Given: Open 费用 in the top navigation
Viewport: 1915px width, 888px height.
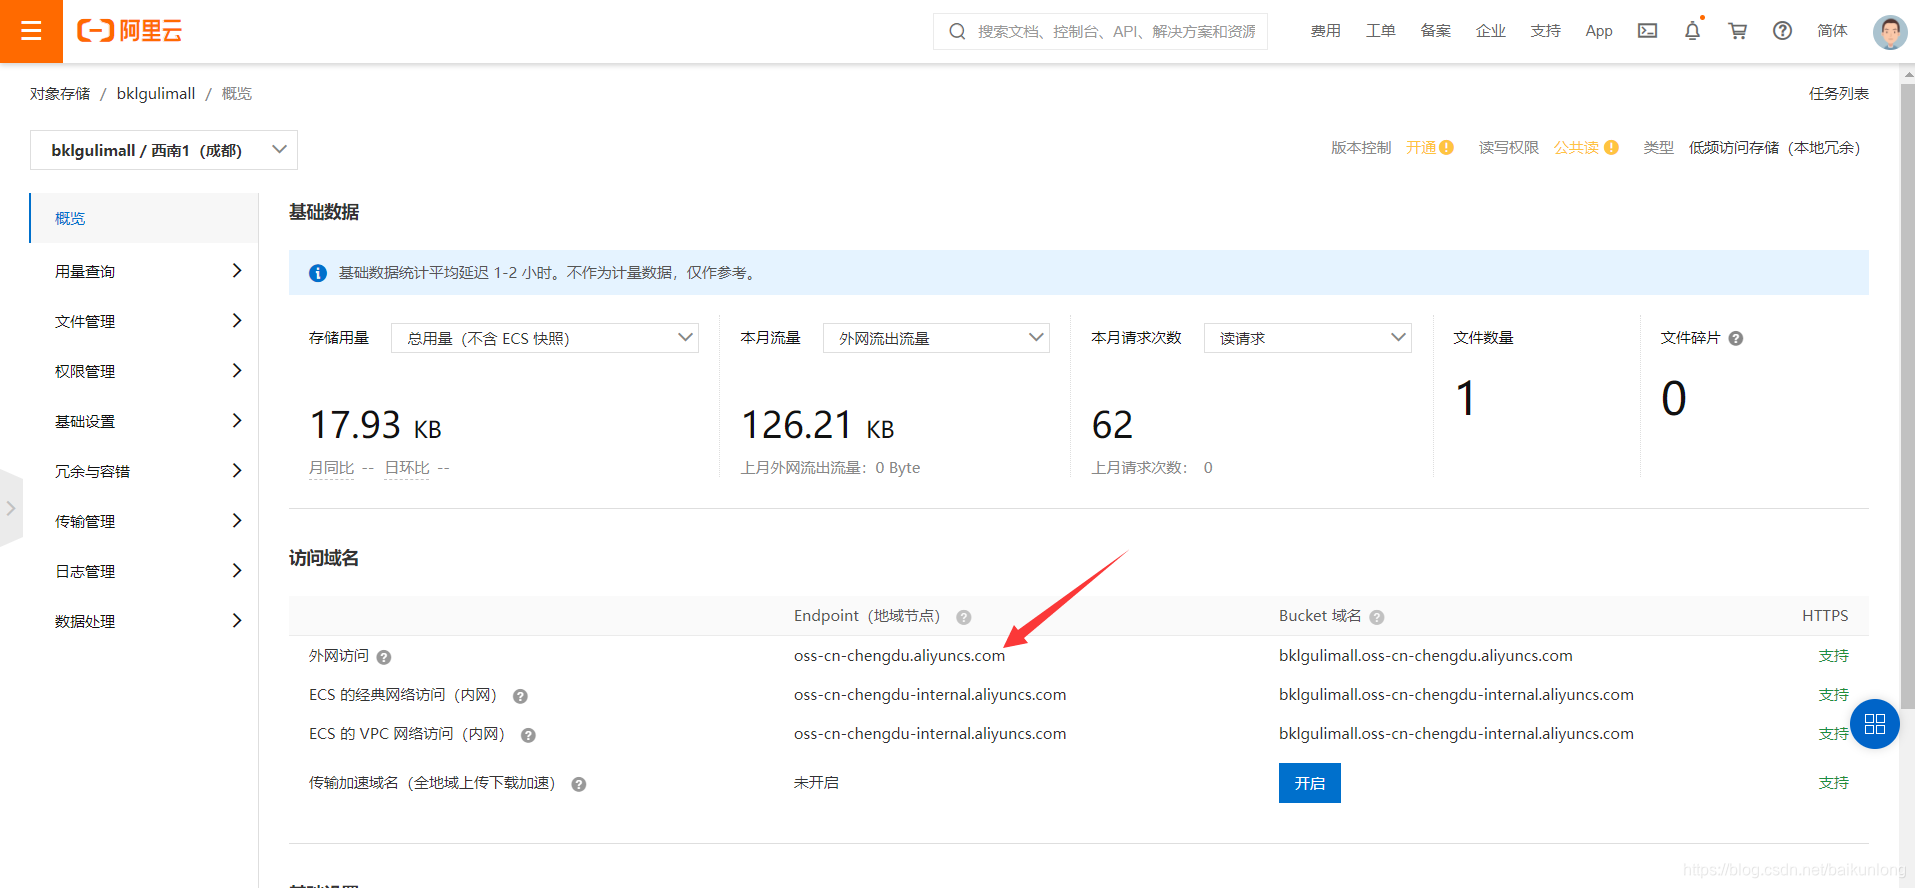Looking at the screenshot, I should 1326,31.
